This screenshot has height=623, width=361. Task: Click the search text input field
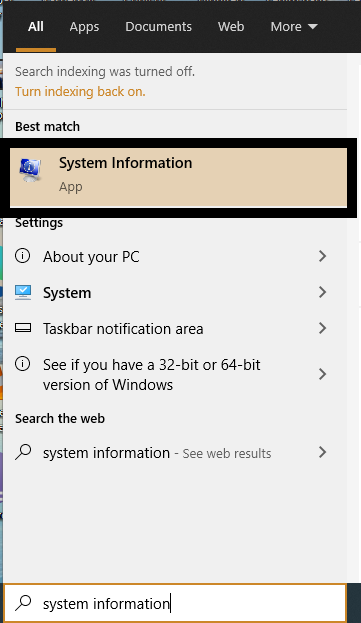(x=175, y=603)
